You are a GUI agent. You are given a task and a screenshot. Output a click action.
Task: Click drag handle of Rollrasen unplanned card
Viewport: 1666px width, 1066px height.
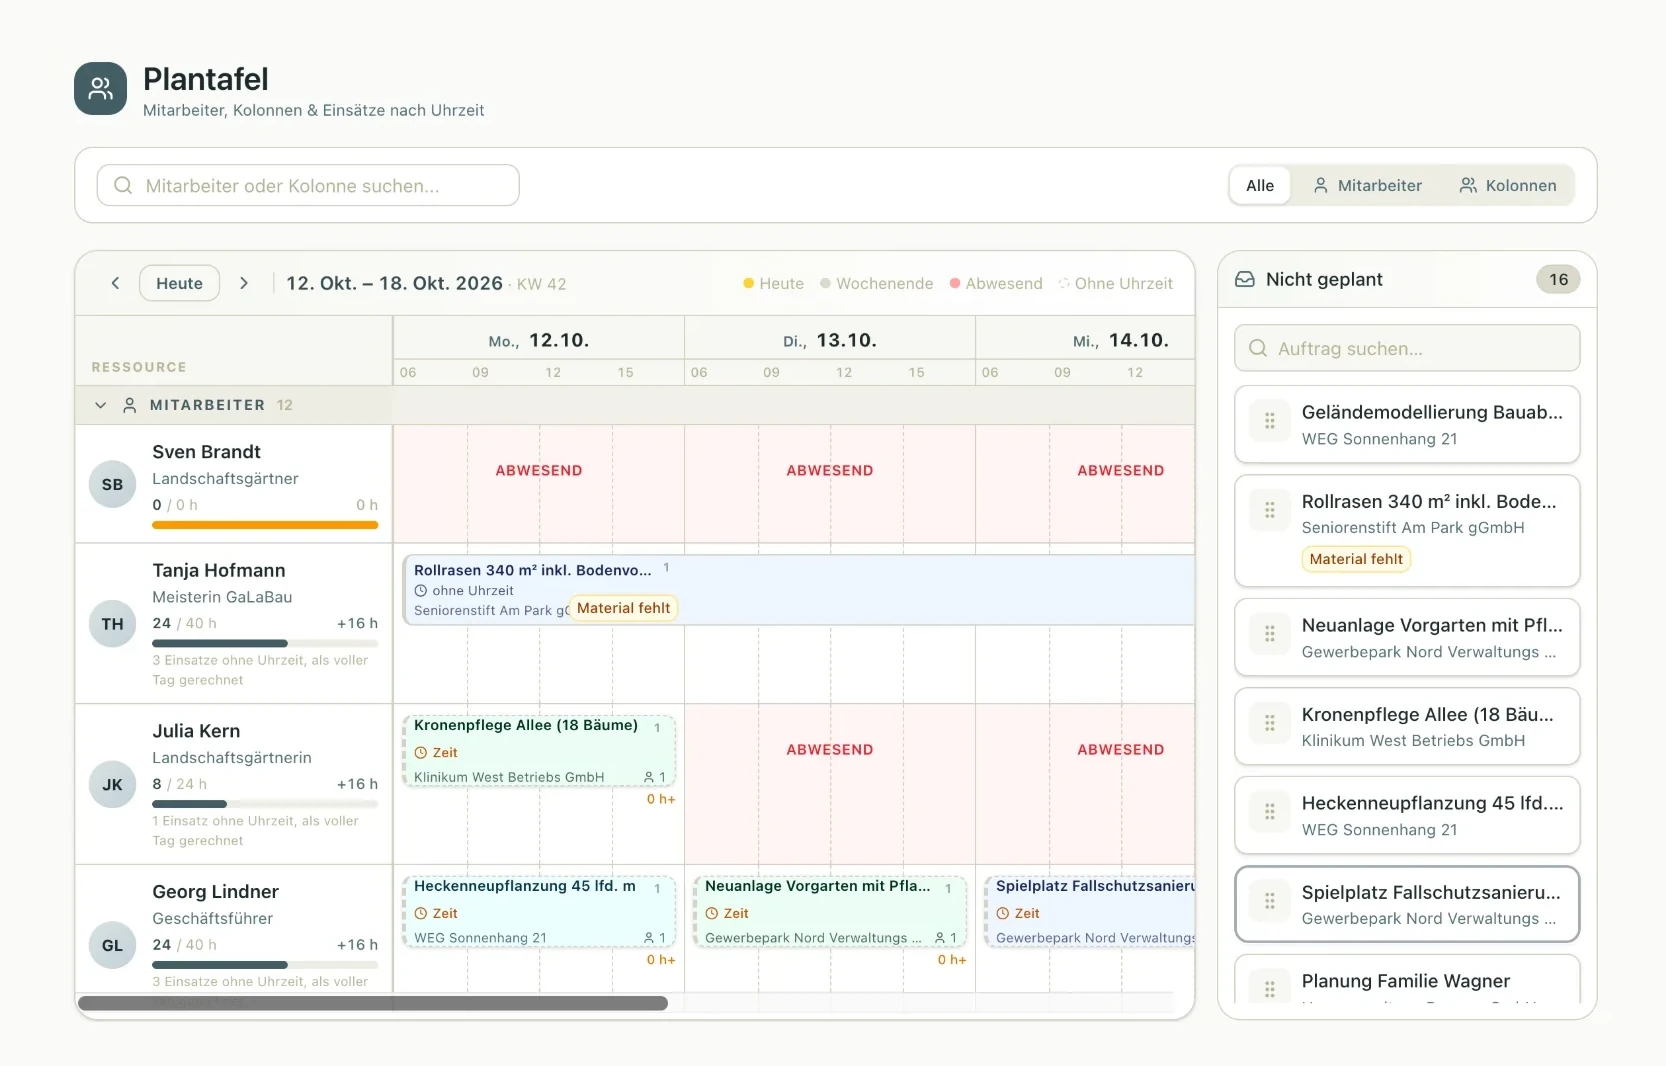pyautogui.click(x=1269, y=510)
